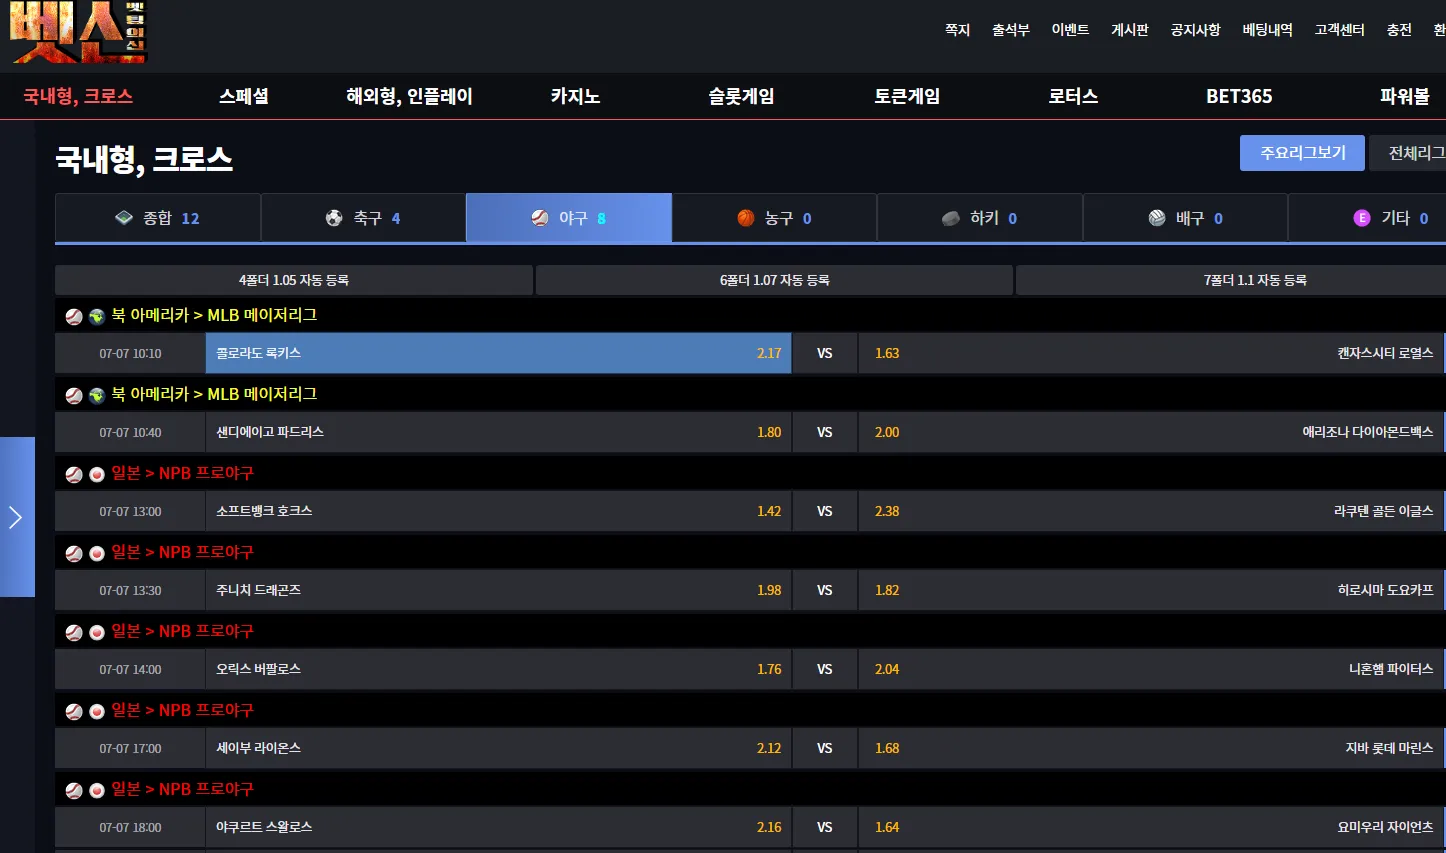Open the purple E icon for 기타

(x=1362, y=218)
